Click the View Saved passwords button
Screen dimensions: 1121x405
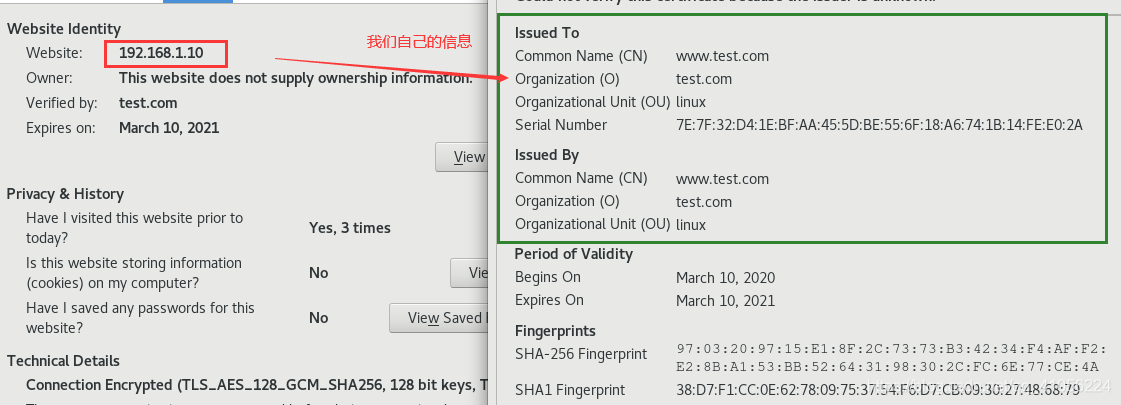[x=439, y=318]
